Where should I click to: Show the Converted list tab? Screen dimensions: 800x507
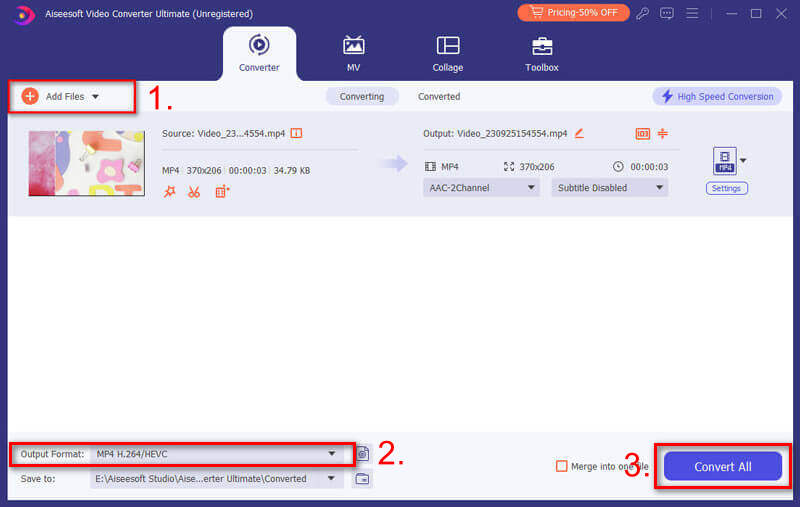[x=439, y=96]
